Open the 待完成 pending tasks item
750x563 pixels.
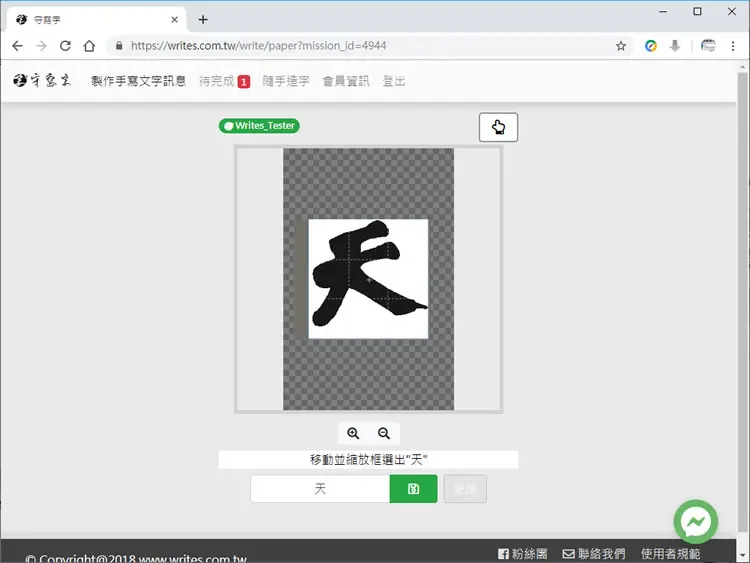(224, 81)
